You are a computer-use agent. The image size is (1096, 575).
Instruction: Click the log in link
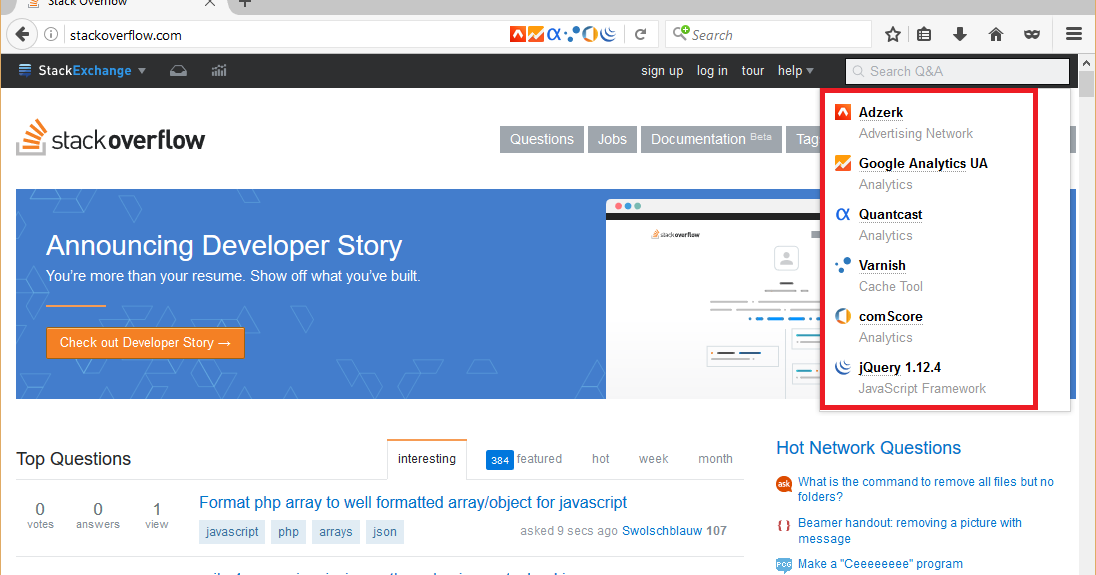712,71
